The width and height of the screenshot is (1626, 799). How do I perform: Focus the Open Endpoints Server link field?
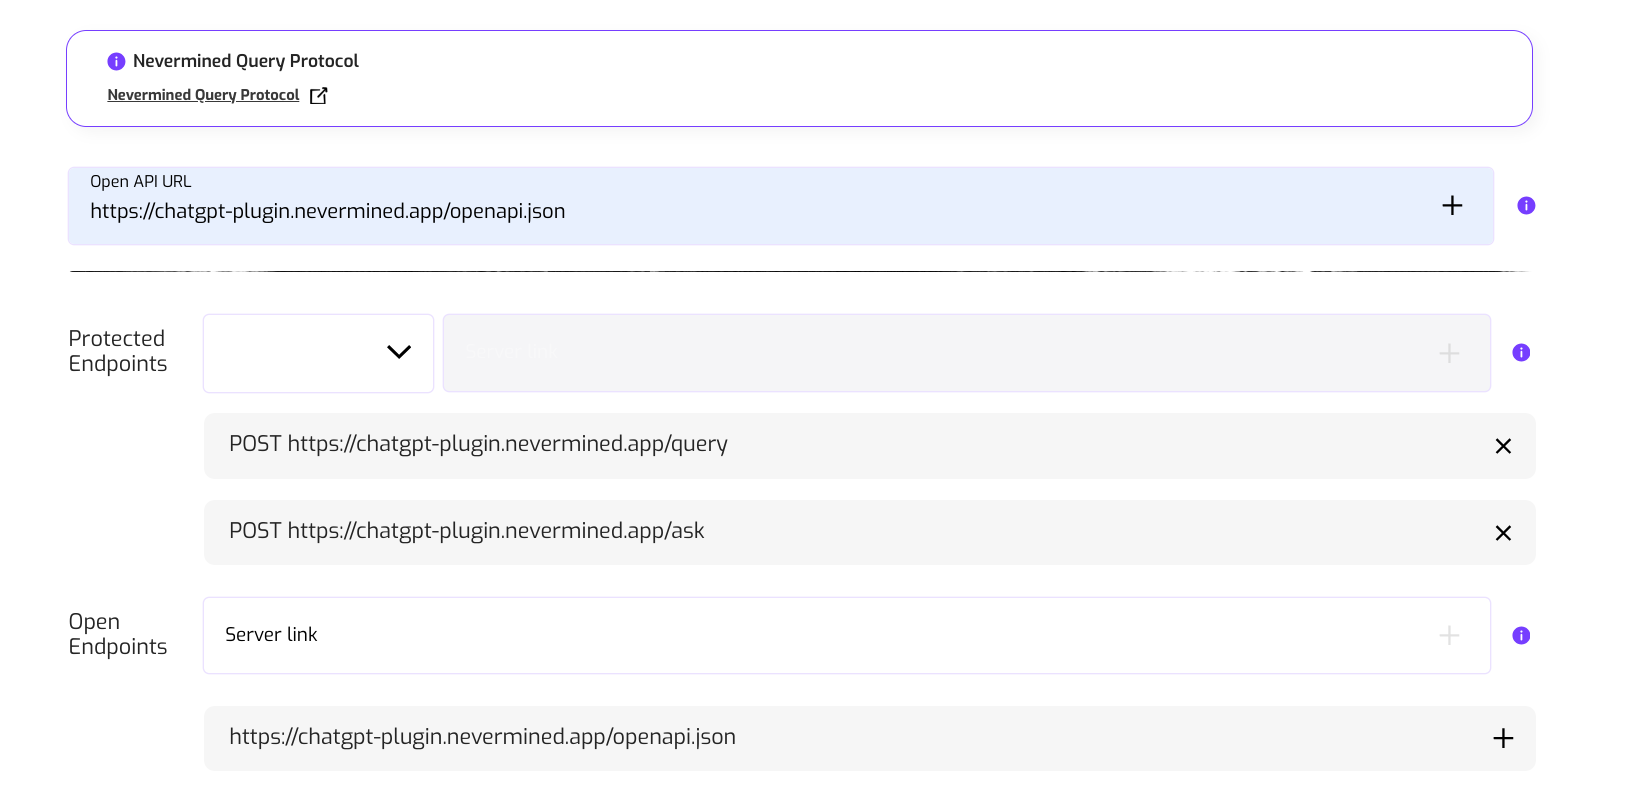click(x=820, y=635)
